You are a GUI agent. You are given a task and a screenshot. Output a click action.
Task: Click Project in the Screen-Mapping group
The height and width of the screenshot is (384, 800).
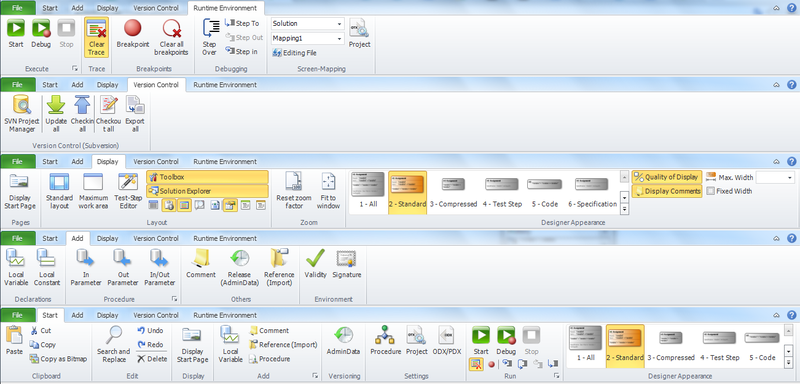tap(359, 33)
